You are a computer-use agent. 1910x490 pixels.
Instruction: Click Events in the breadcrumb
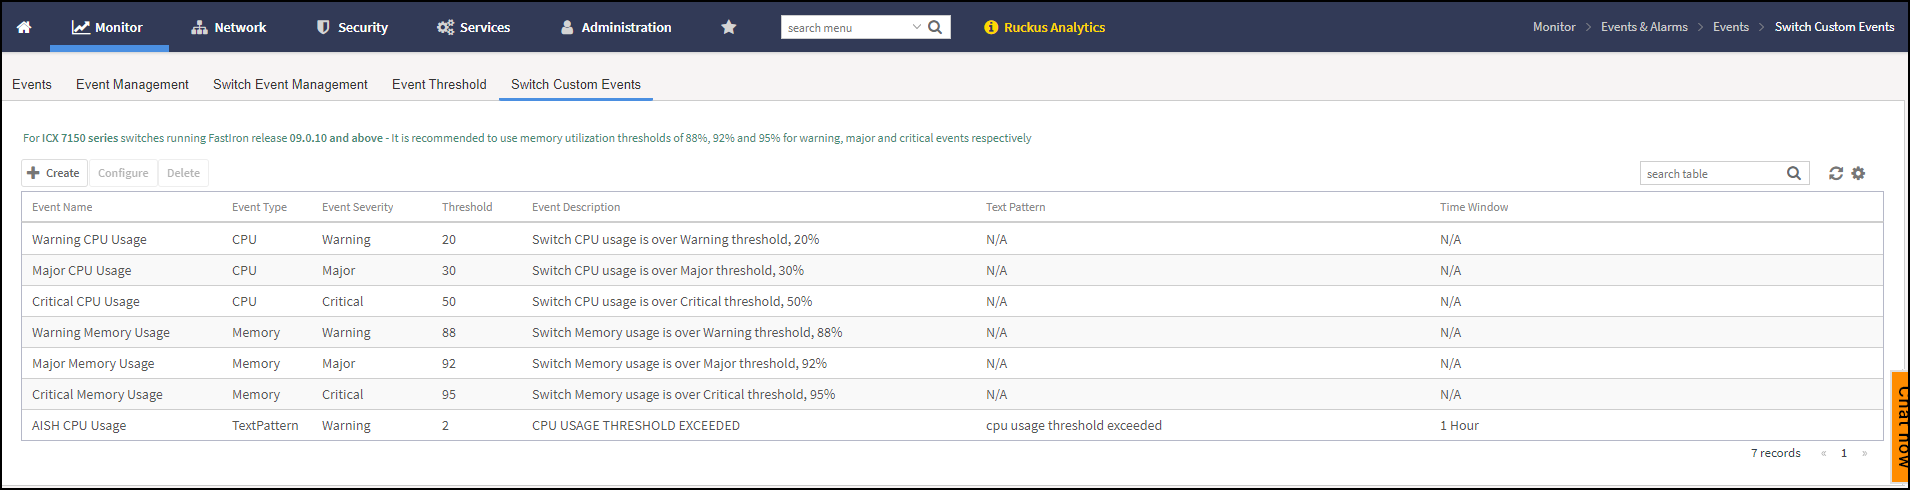click(x=1731, y=27)
